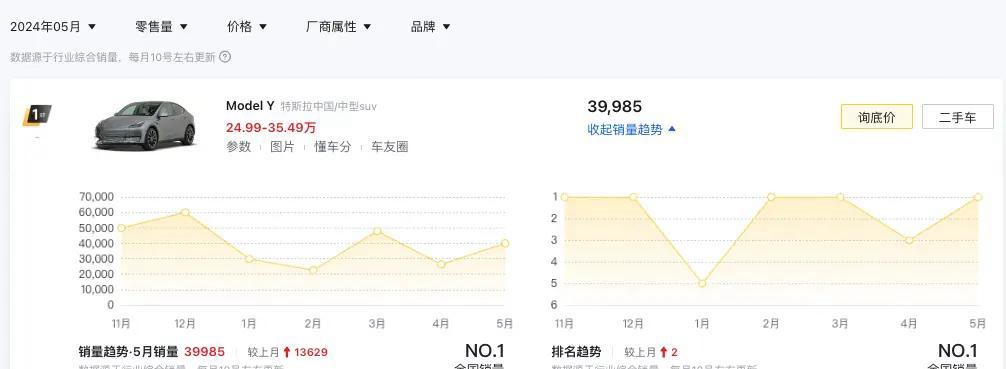This screenshot has height=369, width=1006.
Task: Open the 参数 specs link
Action: [x=238, y=146]
